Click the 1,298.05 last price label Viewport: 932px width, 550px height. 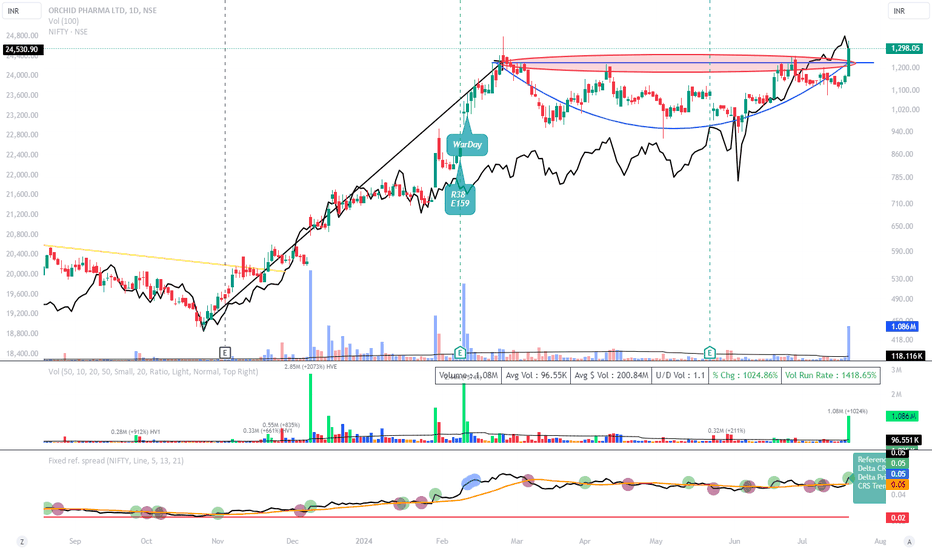coord(904,48)
